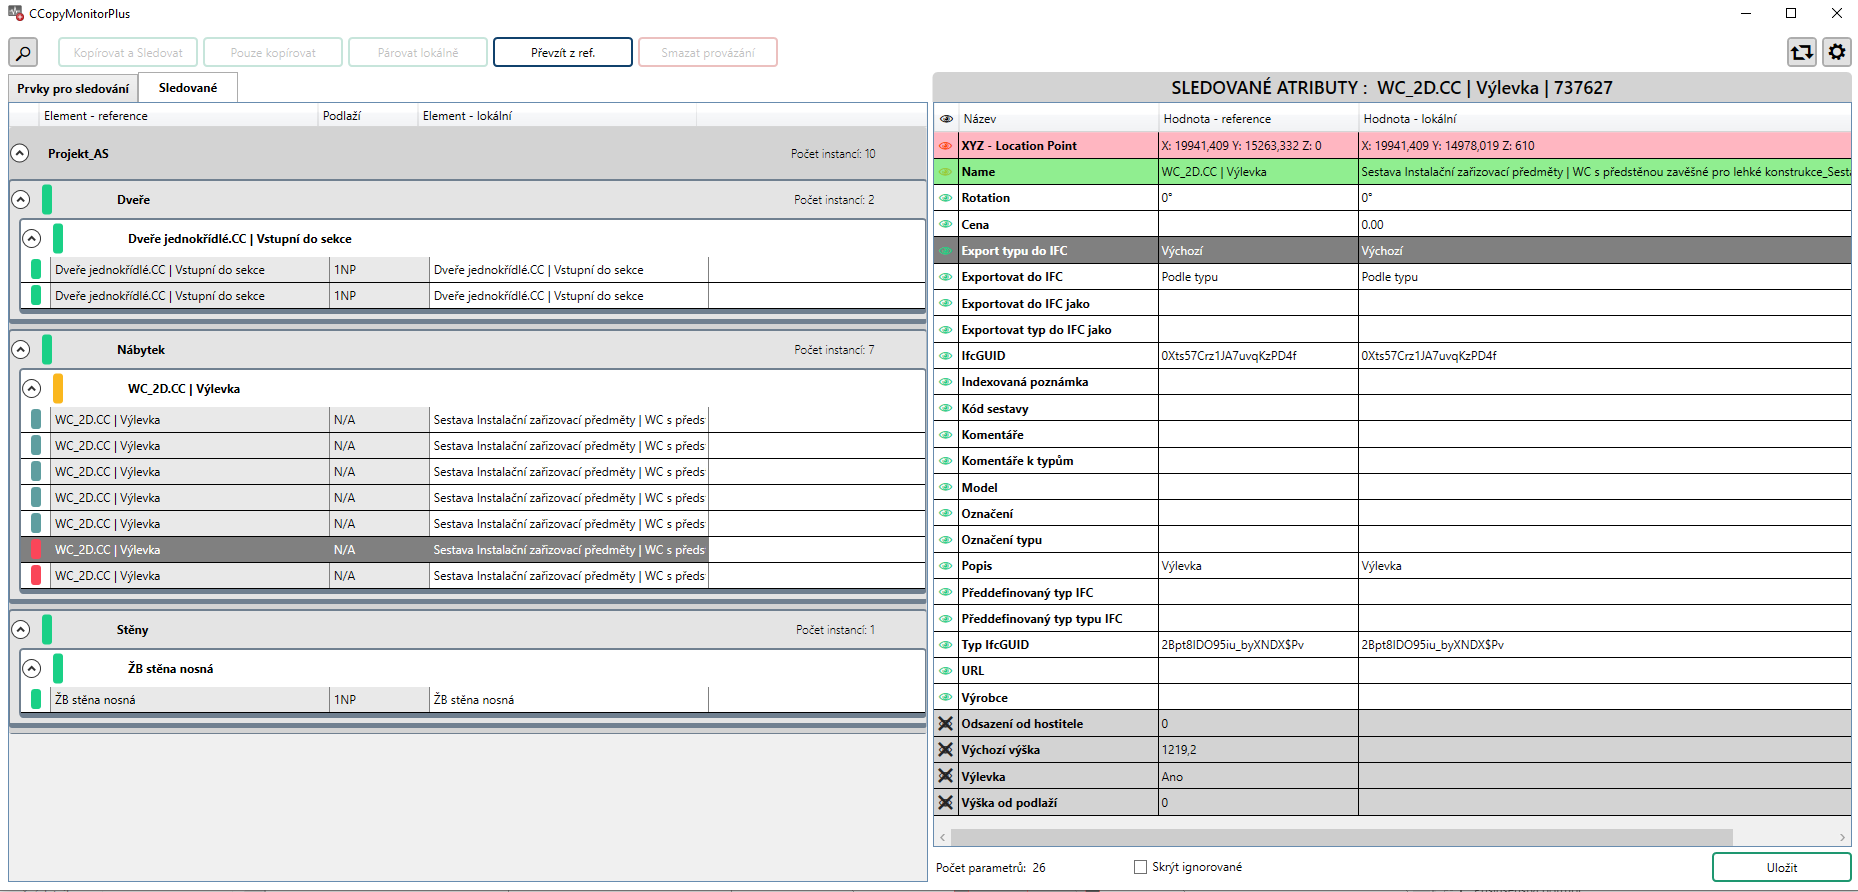Click Hodnota - reference column header
Viewport: 1858px width, 892px height.
(1258, 119)
